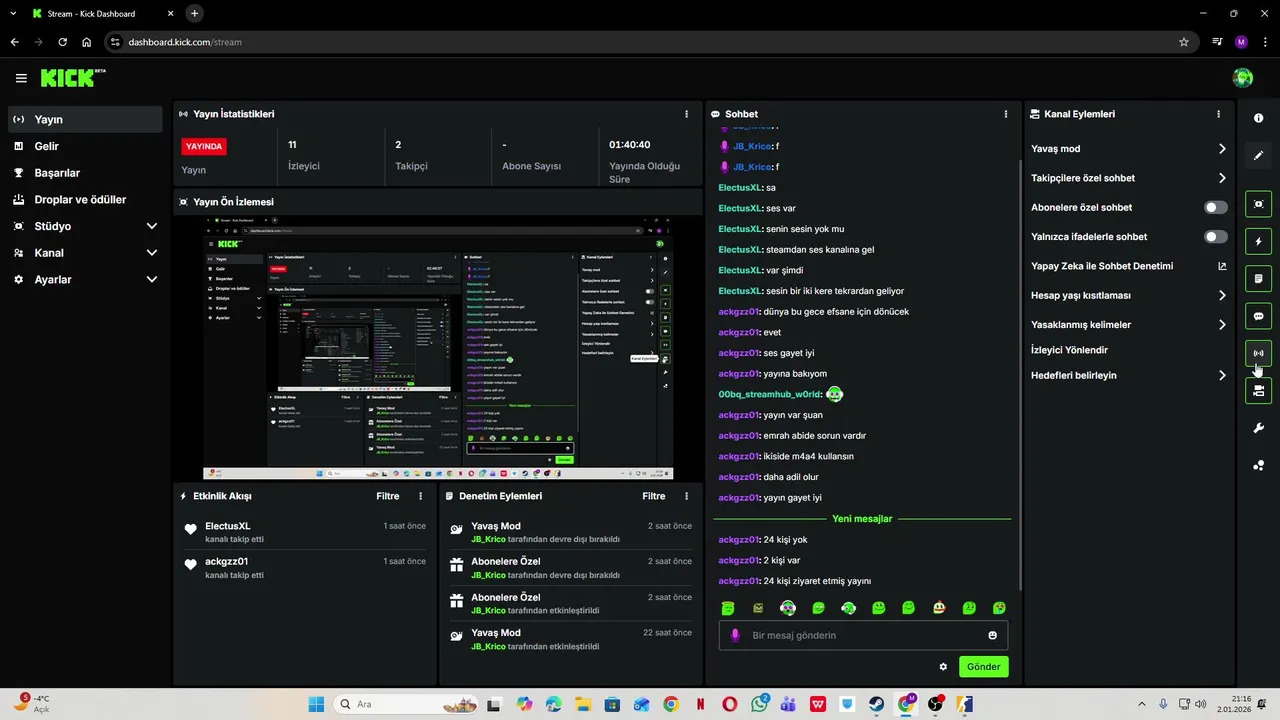The image size is (1280, 720).
Task: Toggle Yalnızca ifadelerle sohbet switch
Action: [x=1216, y=237]
